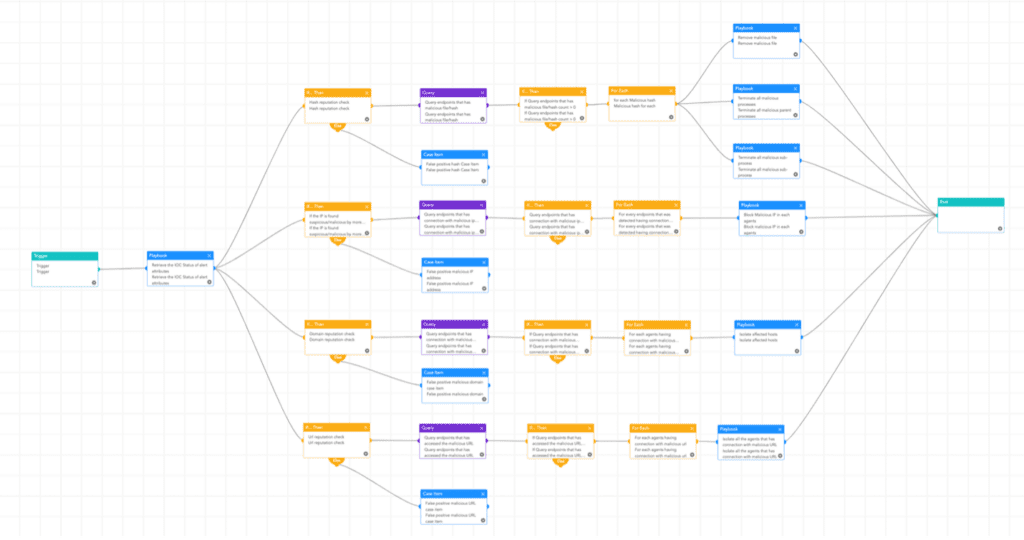This screenshot has height=540, width=1024.
Task: Click the X on 'Block Malicious IP' playbook
Action: pos(800,205)
